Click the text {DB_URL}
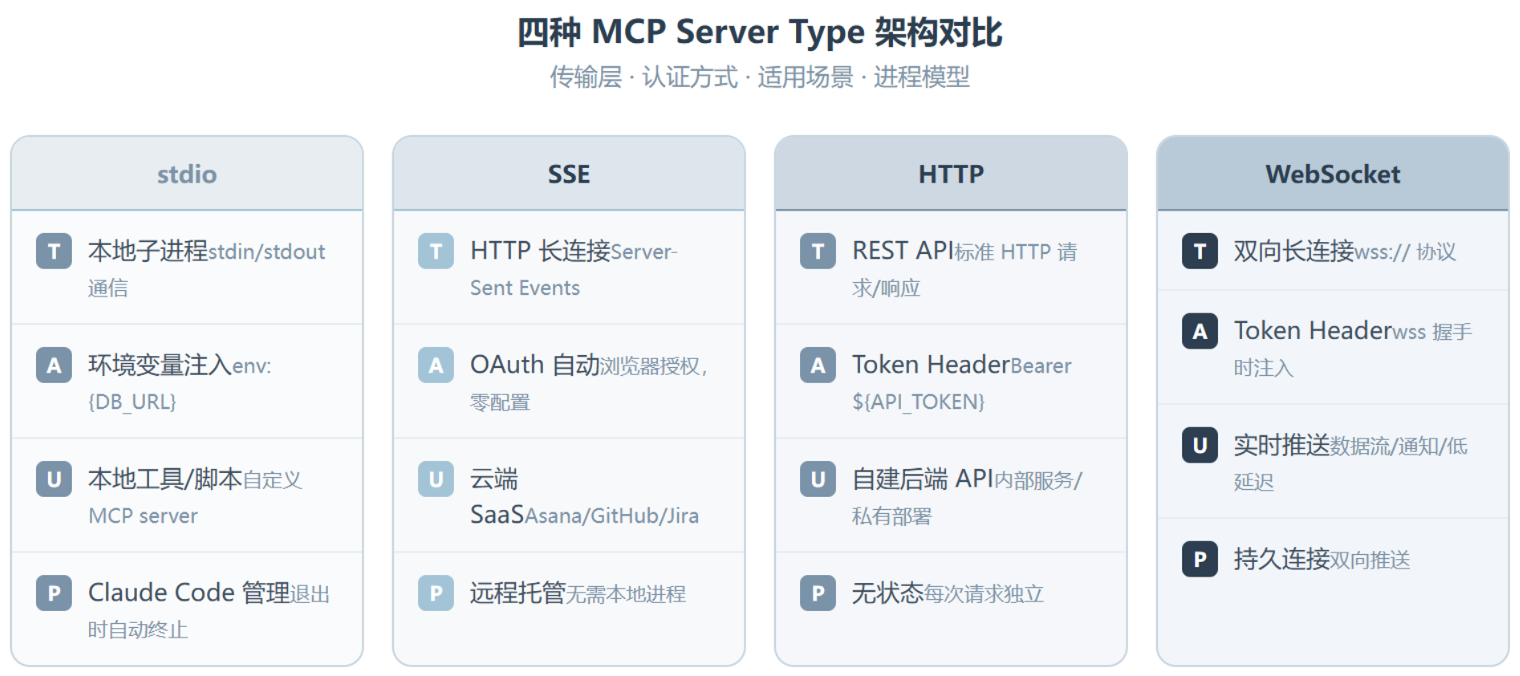This screenshot has width=1520, height=676. coord(132,402)
